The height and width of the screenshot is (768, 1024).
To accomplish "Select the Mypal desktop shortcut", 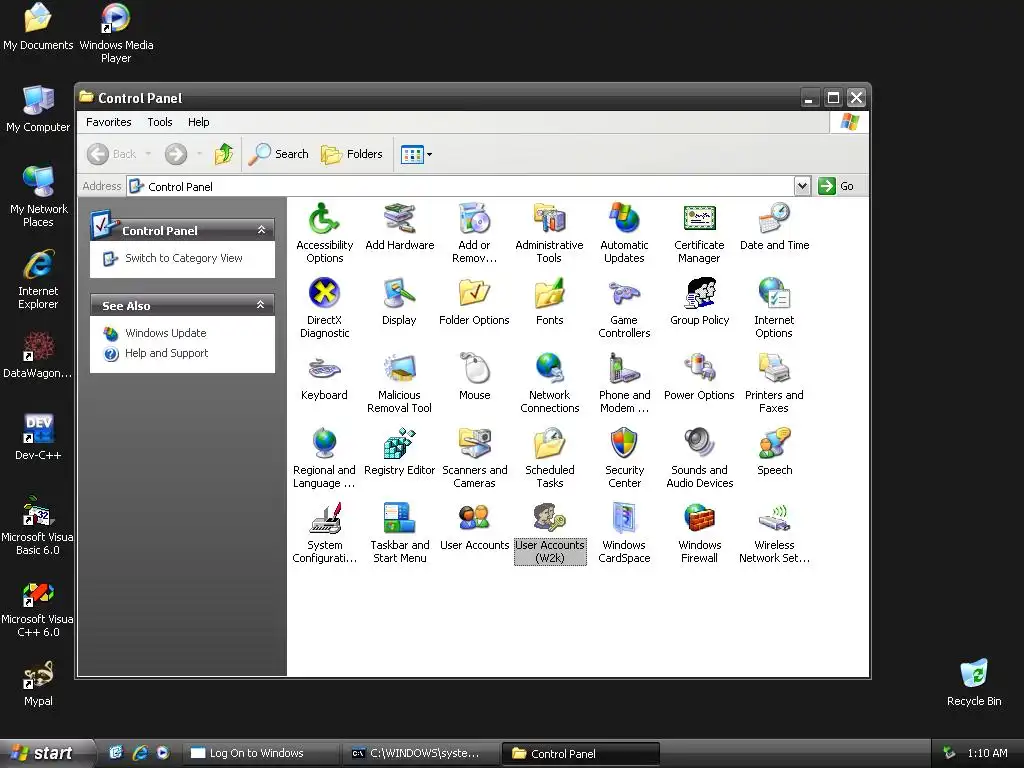I will click(38, 683).
